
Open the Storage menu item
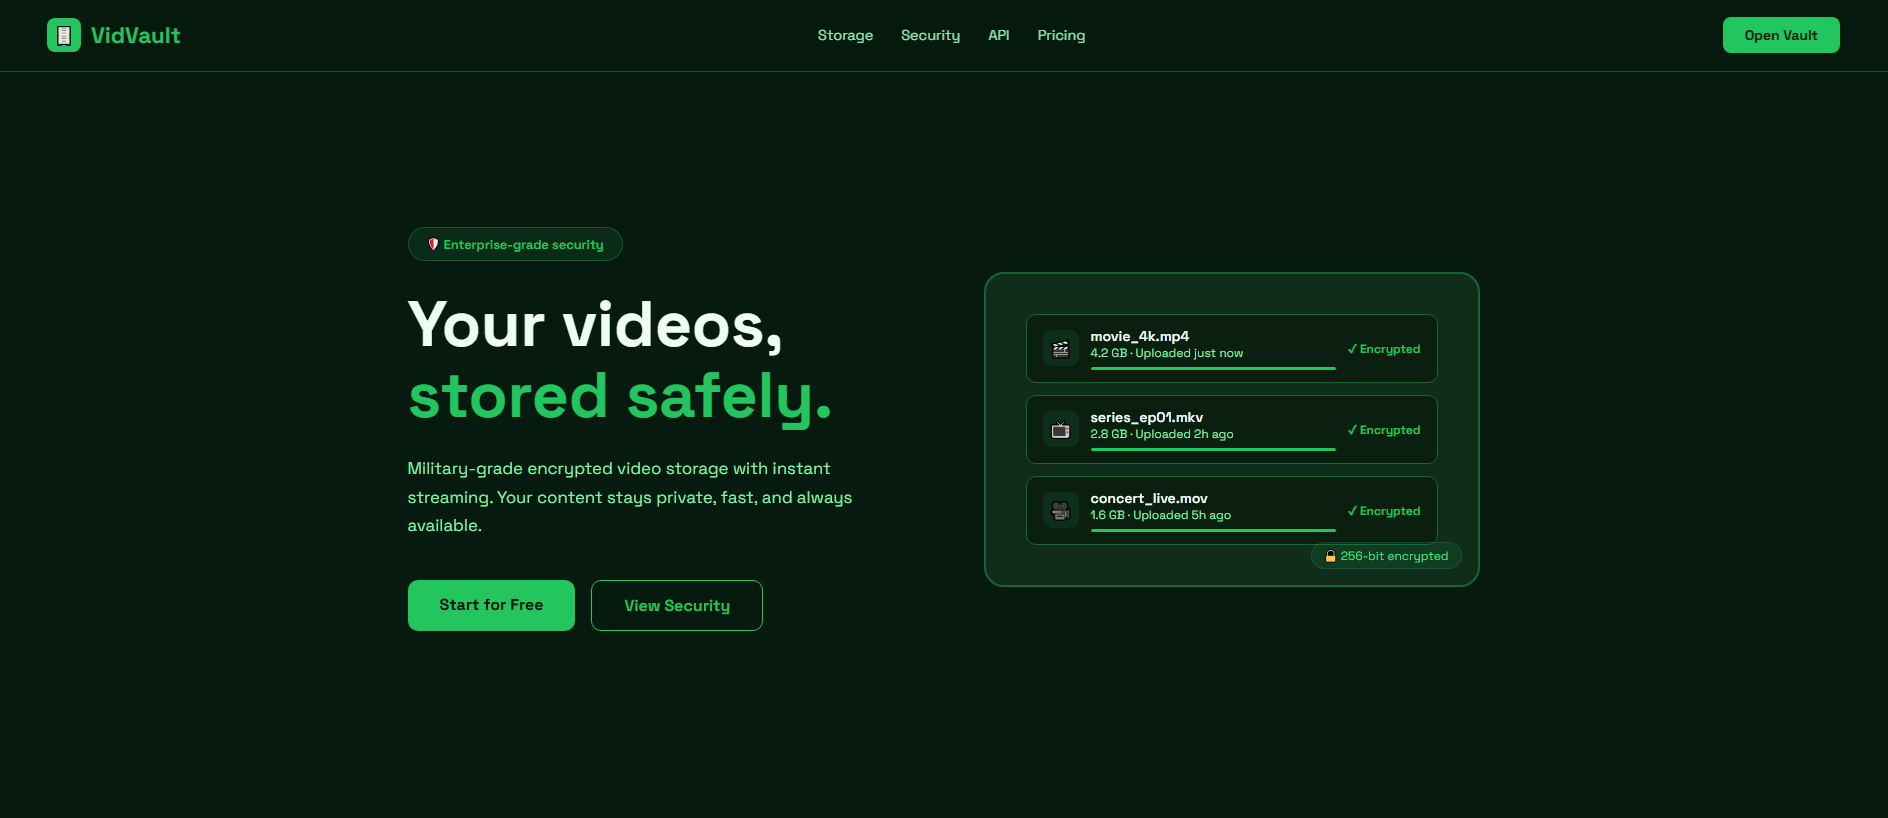click(845, 35)
